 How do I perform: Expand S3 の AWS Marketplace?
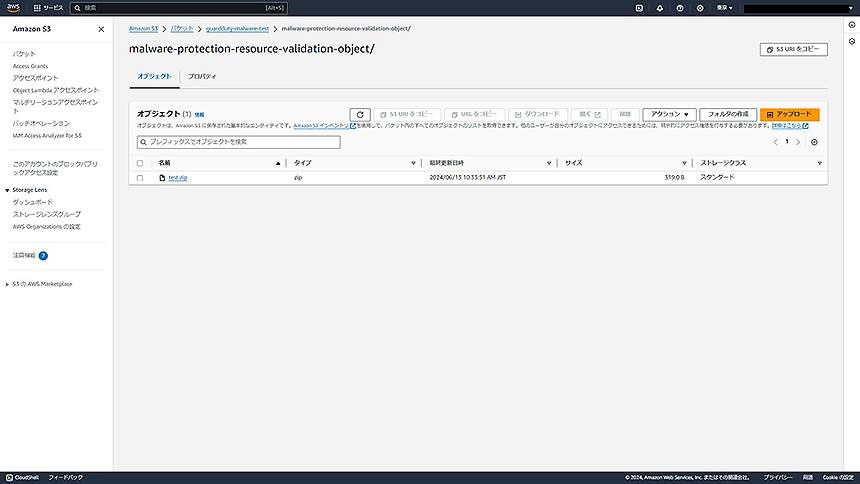[7, 284]
